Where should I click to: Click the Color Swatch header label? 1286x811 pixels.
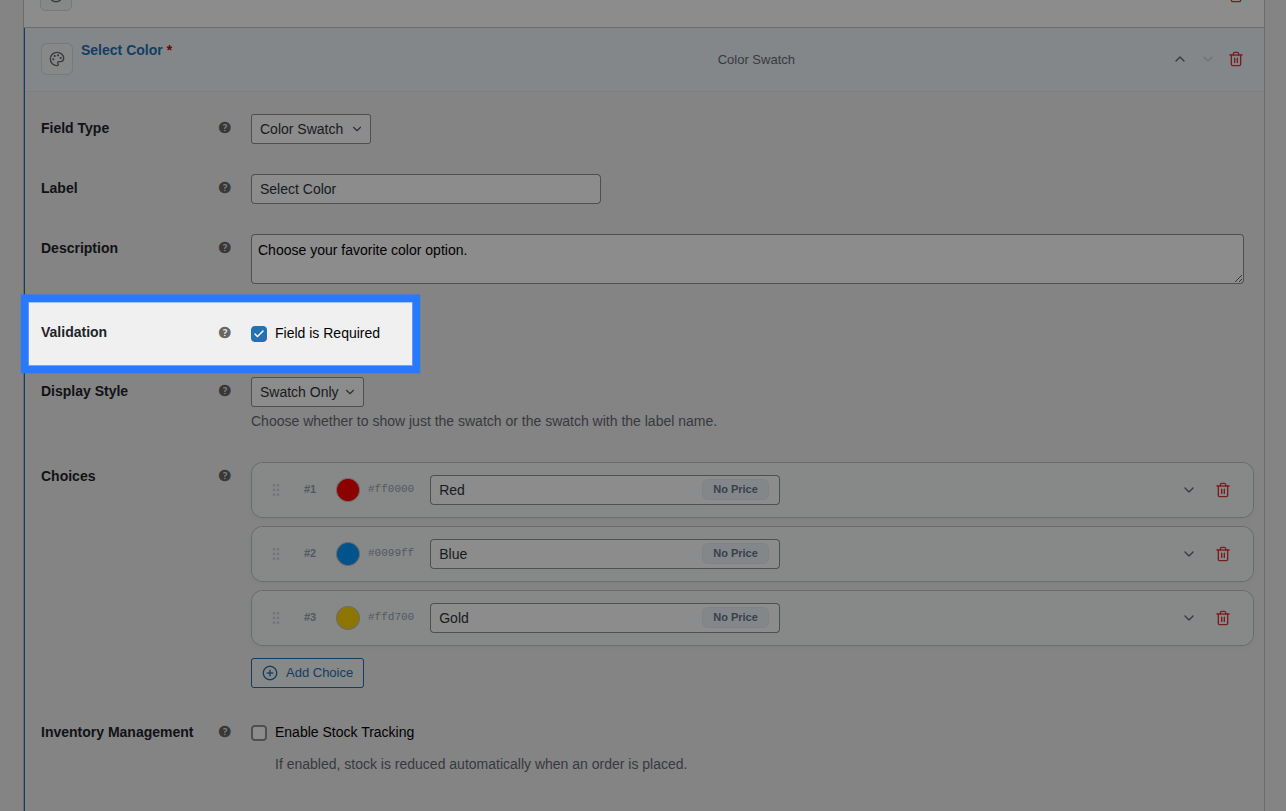[756, 60]
